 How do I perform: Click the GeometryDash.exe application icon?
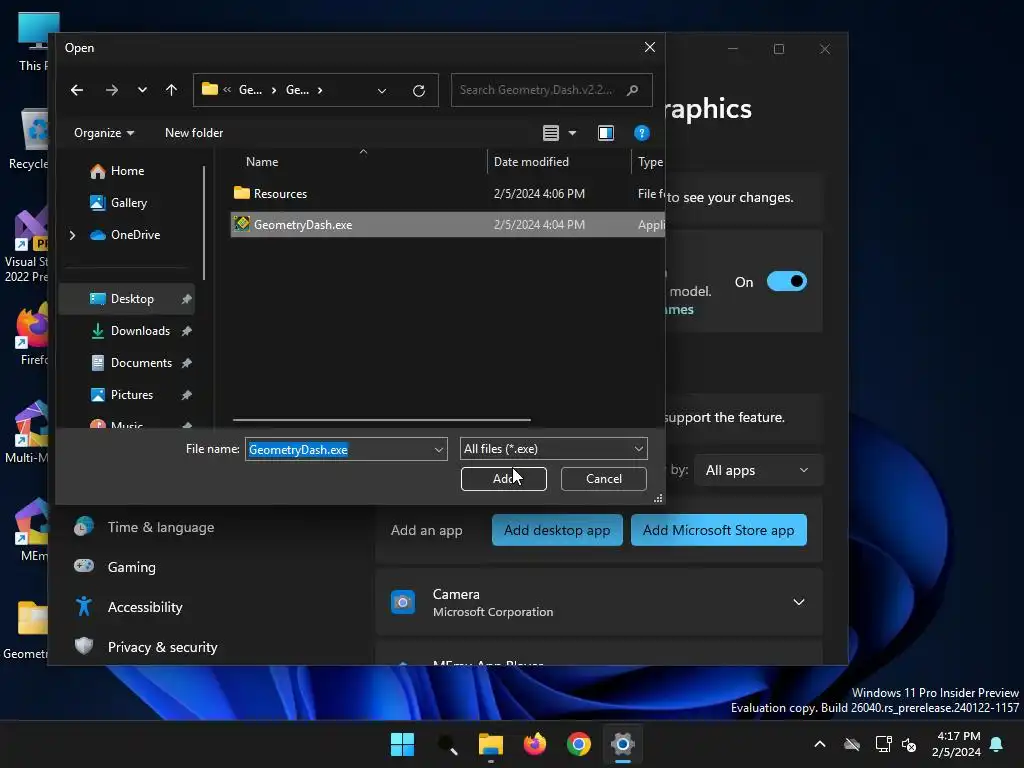[242, 224]
